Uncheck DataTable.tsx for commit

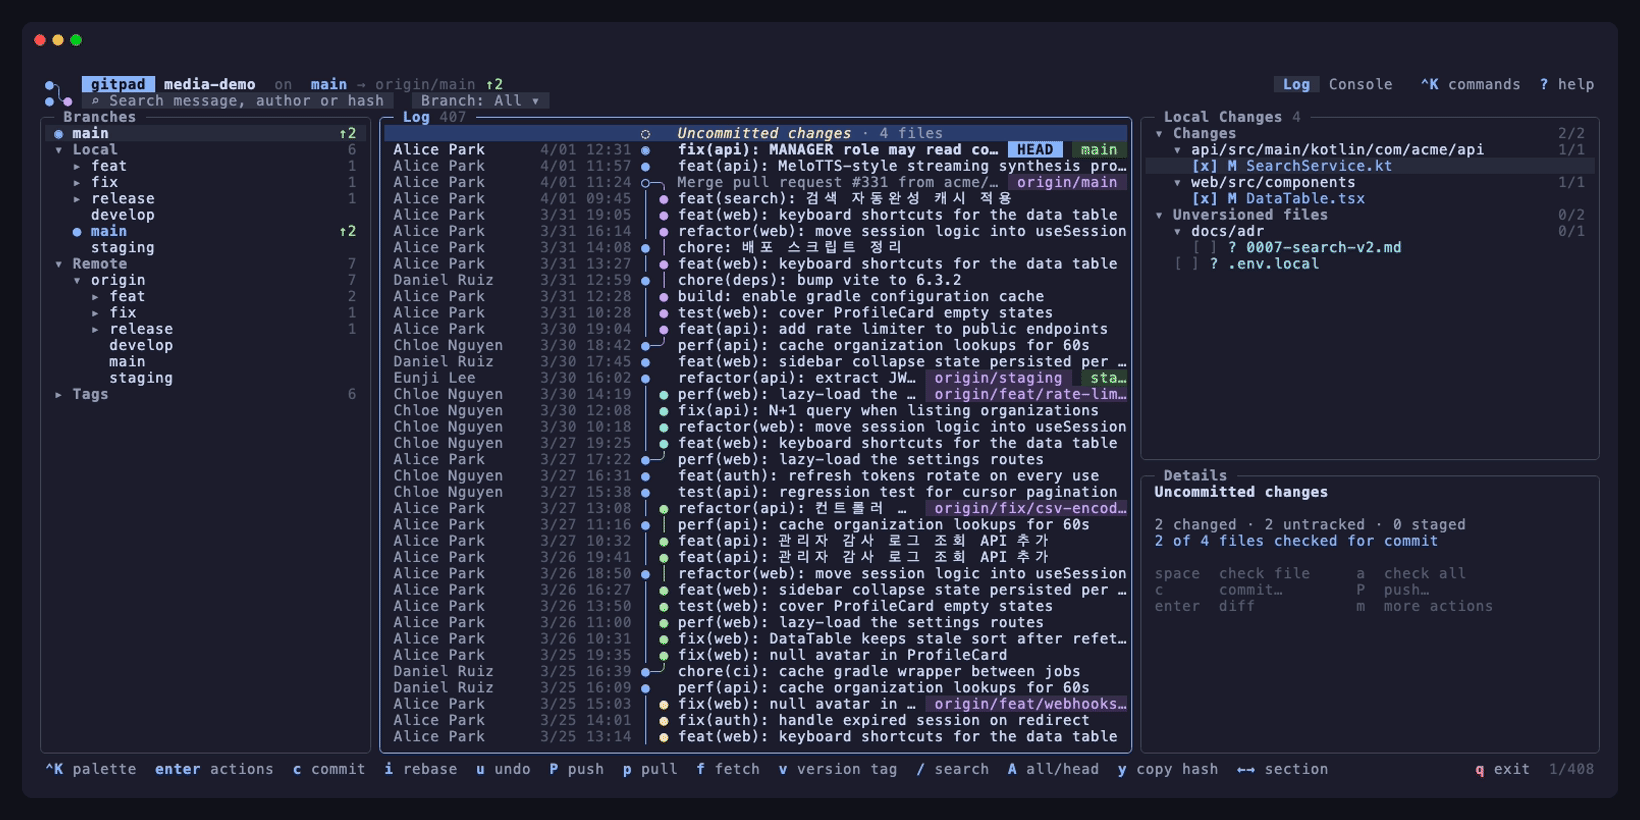1204,199
